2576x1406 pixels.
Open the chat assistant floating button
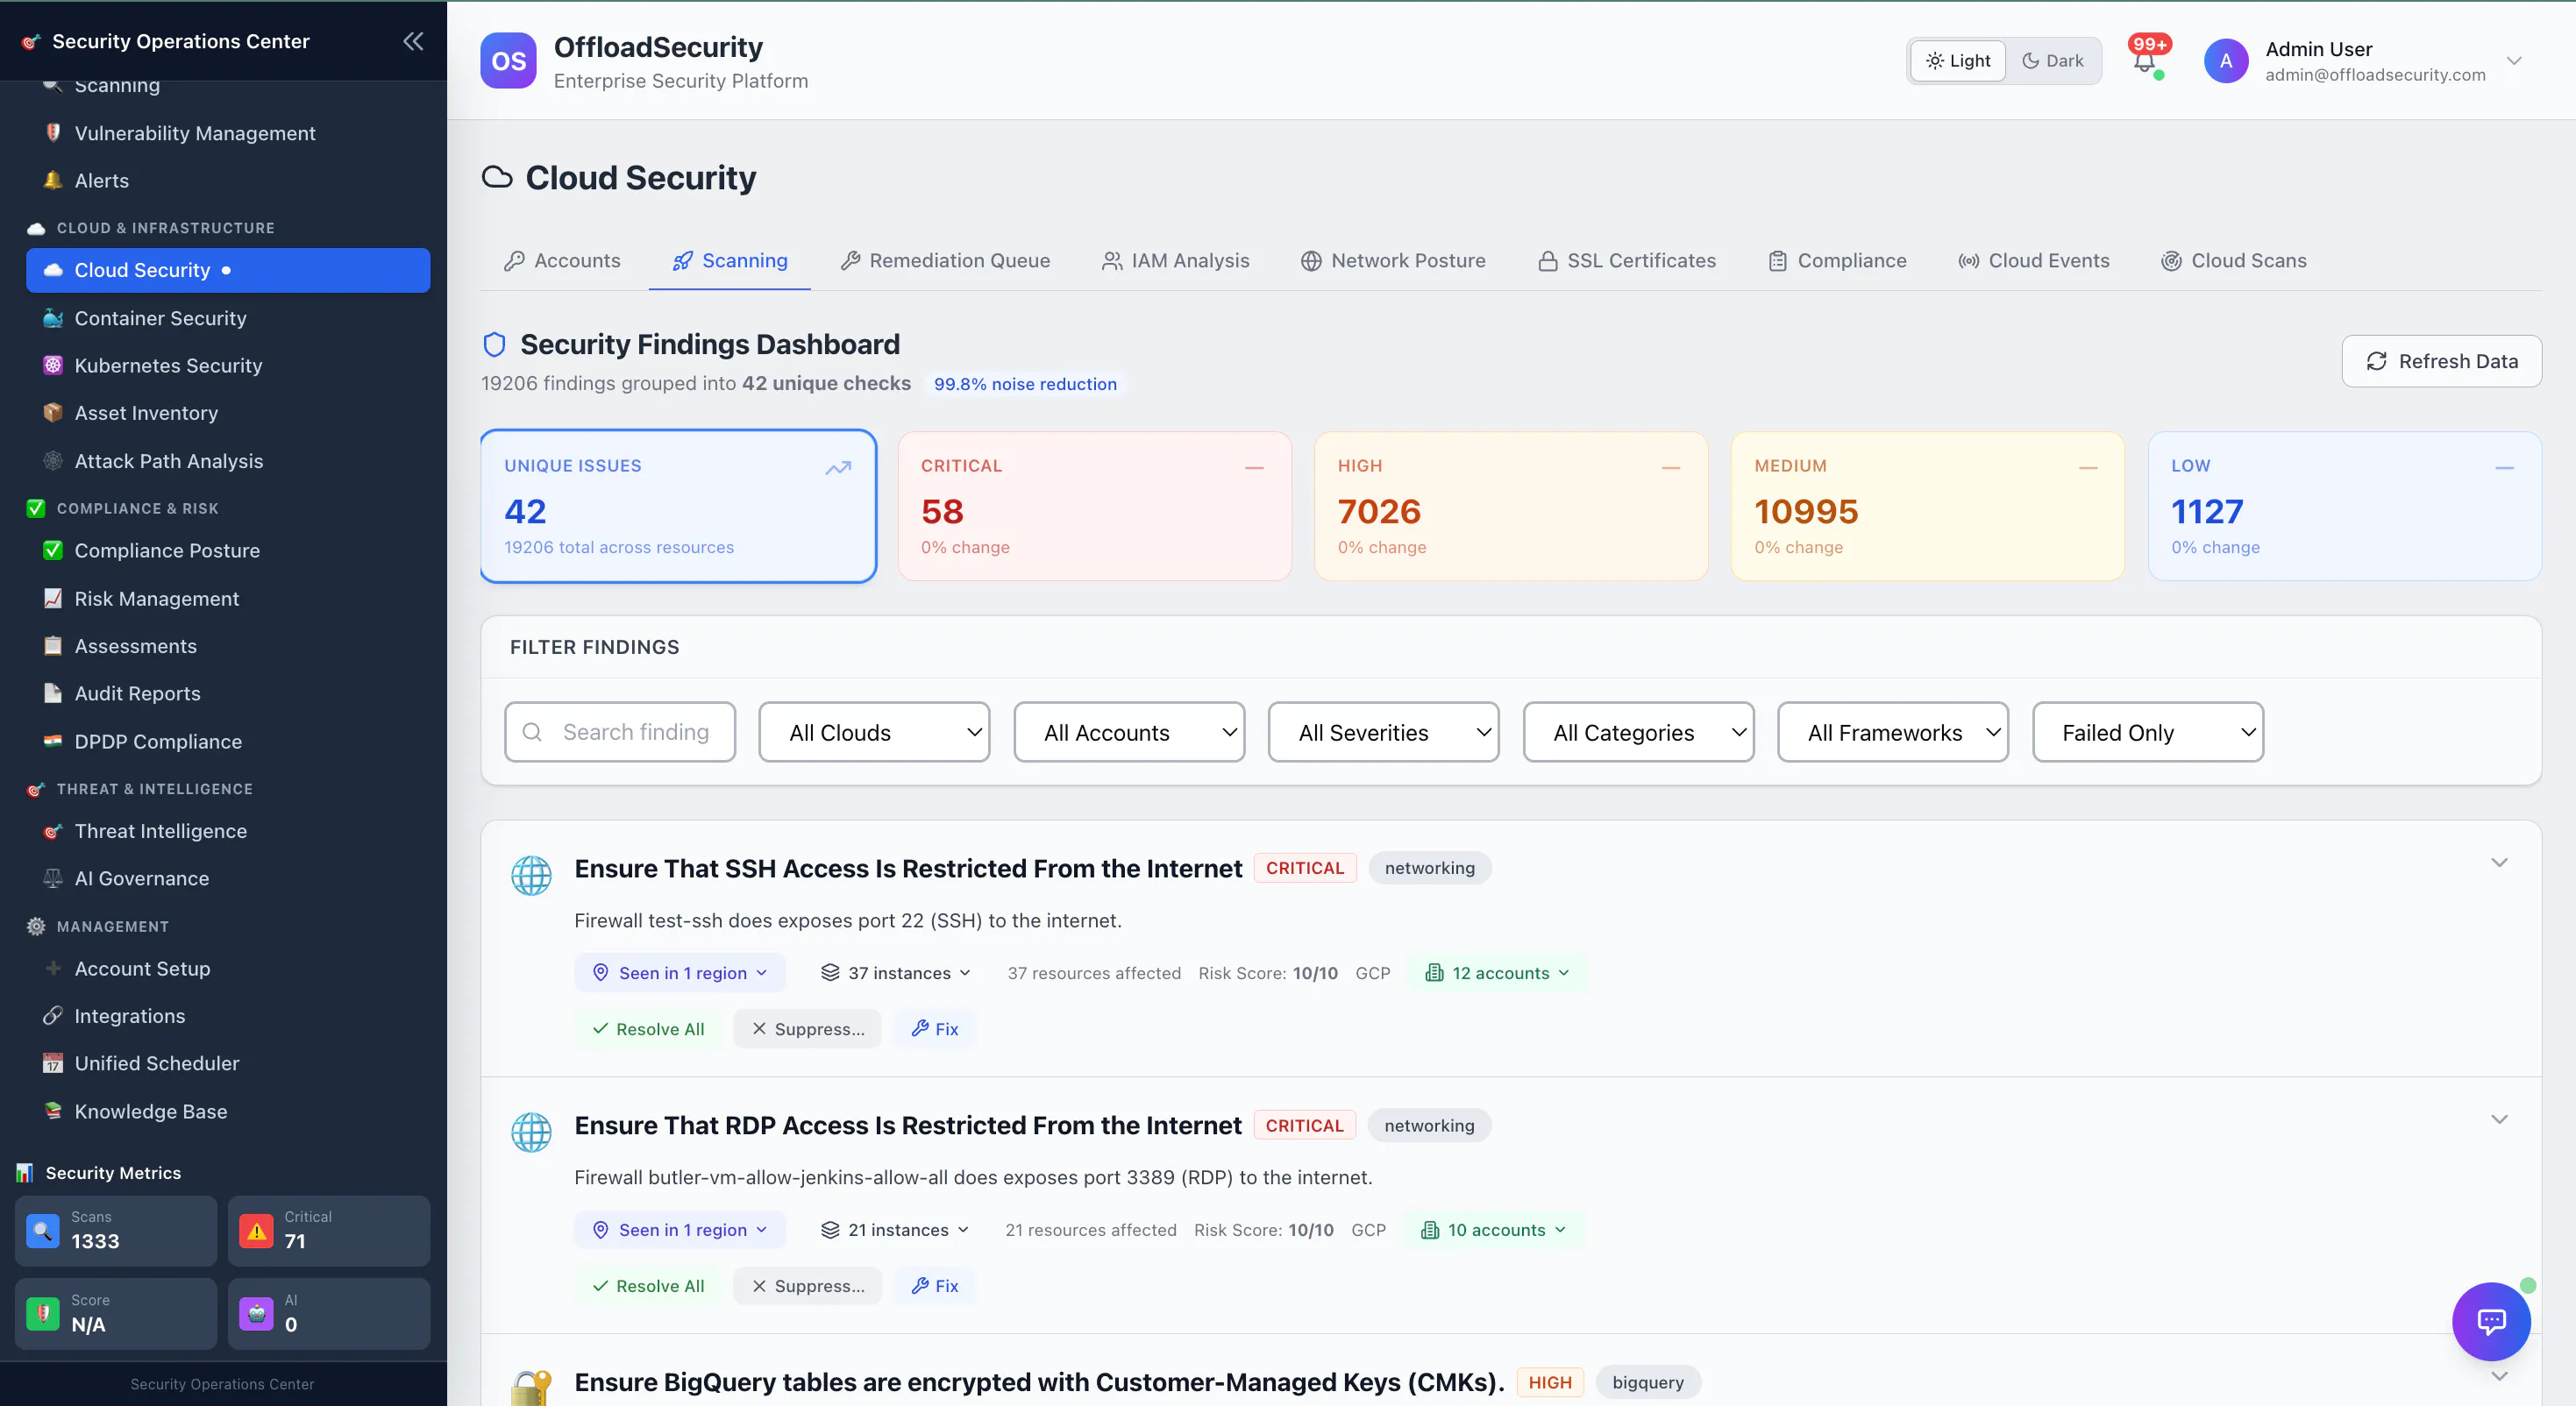point(2491,1321)
